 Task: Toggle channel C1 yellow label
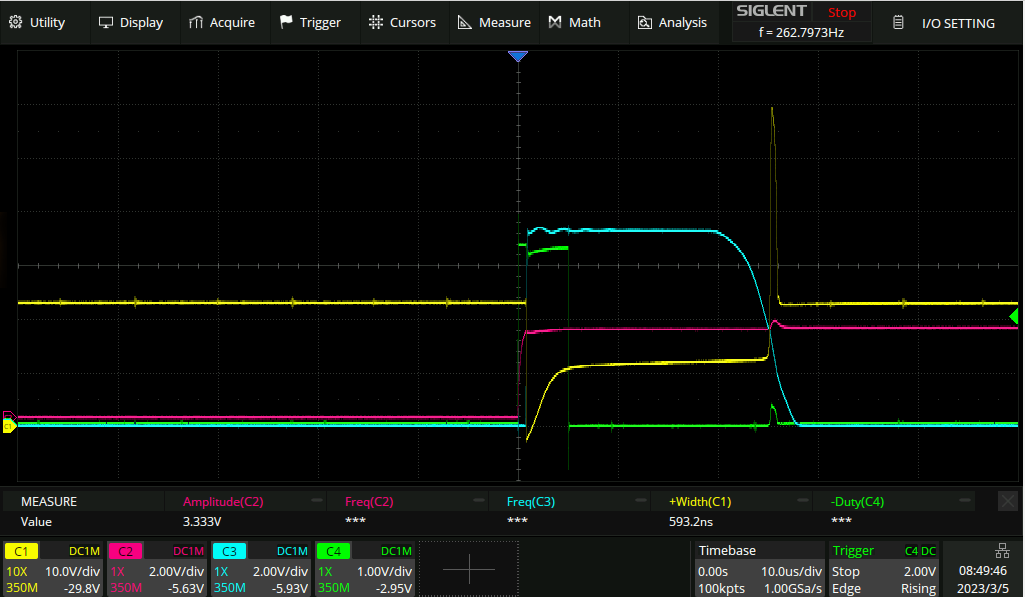(x=22, y=551)
